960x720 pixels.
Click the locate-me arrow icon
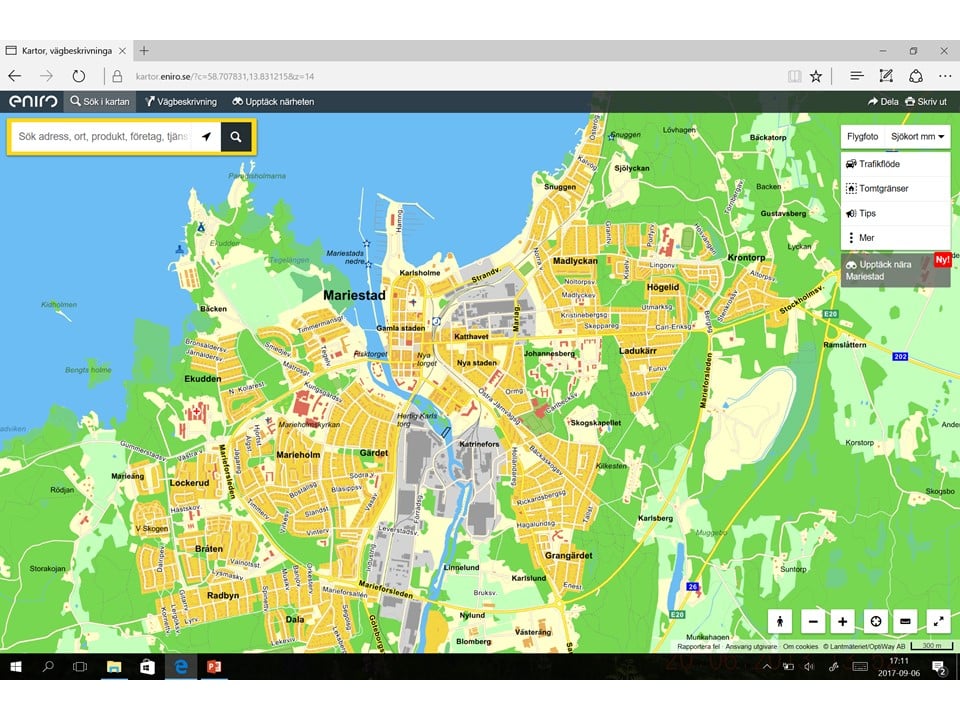pos(207,137)
